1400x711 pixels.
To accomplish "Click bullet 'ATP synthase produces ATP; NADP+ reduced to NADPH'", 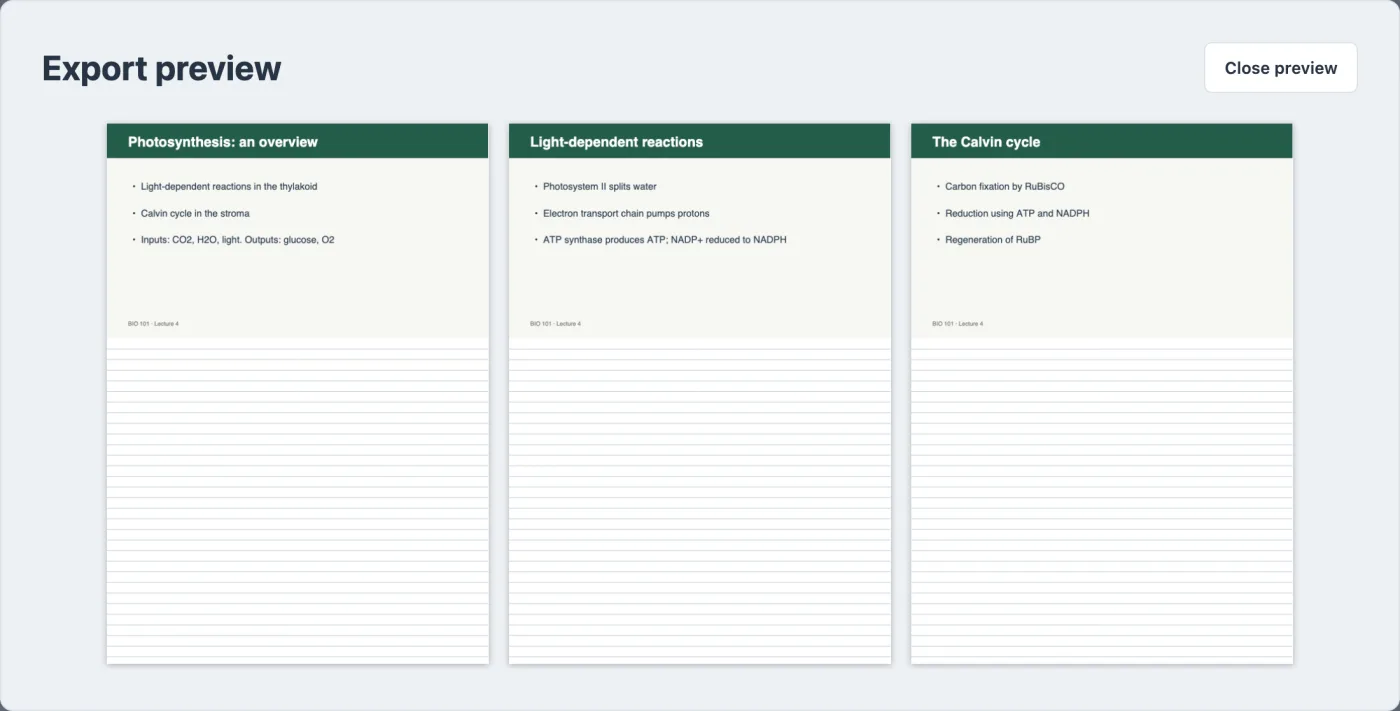I will coord(665,240).
